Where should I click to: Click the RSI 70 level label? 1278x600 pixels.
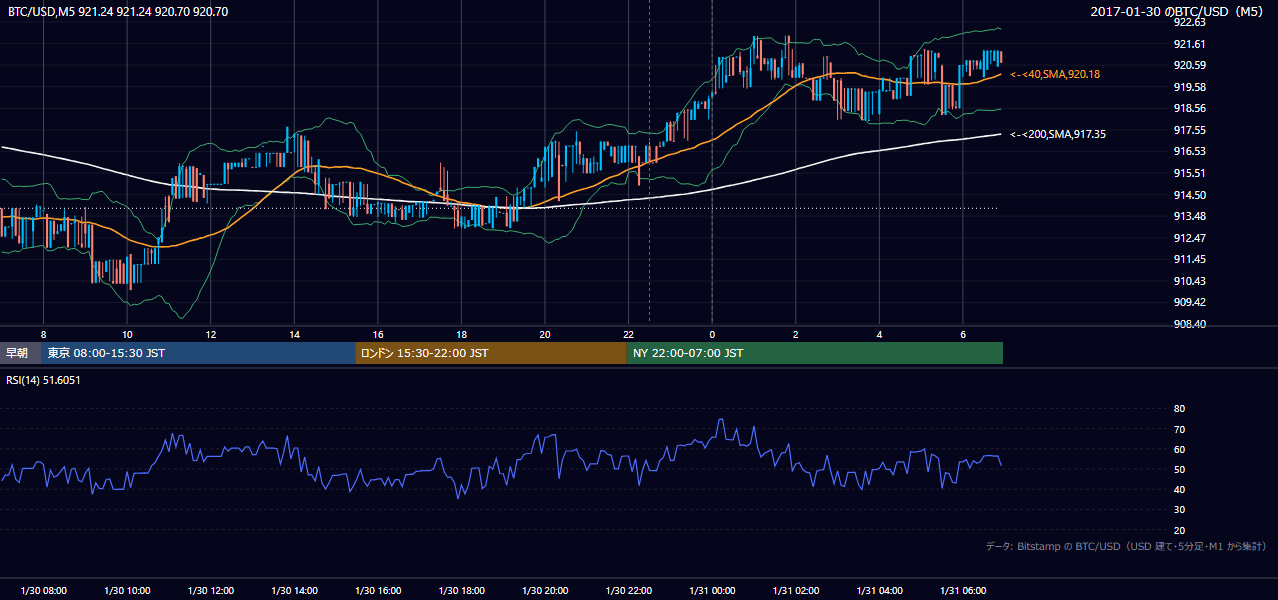(x=1179, y=429)
